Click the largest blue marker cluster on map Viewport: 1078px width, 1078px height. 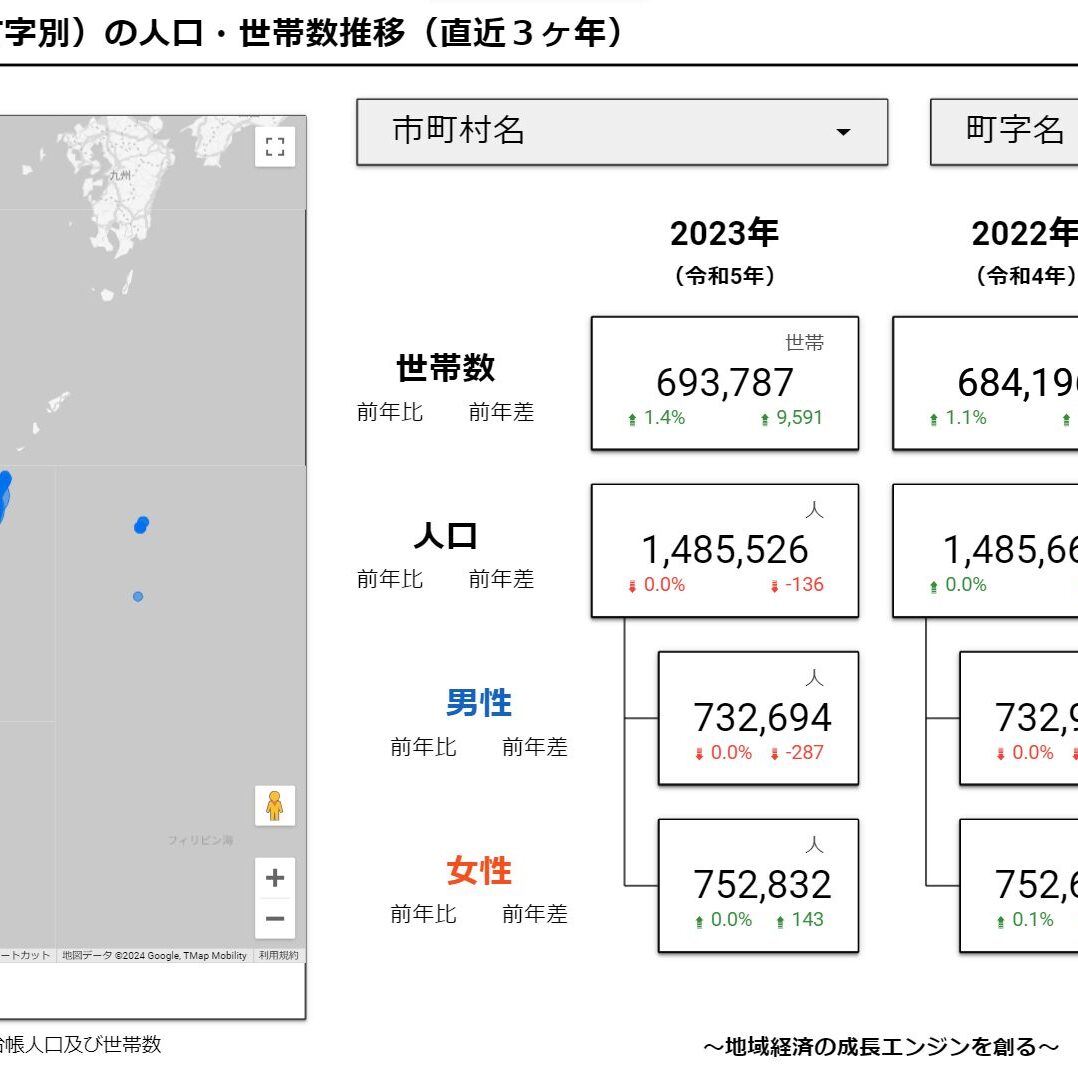(x=3, y=495)
